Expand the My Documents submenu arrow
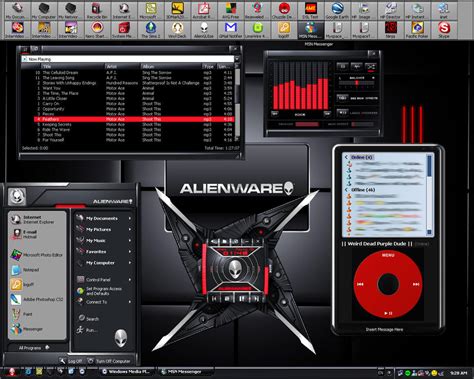 point(130,218)
